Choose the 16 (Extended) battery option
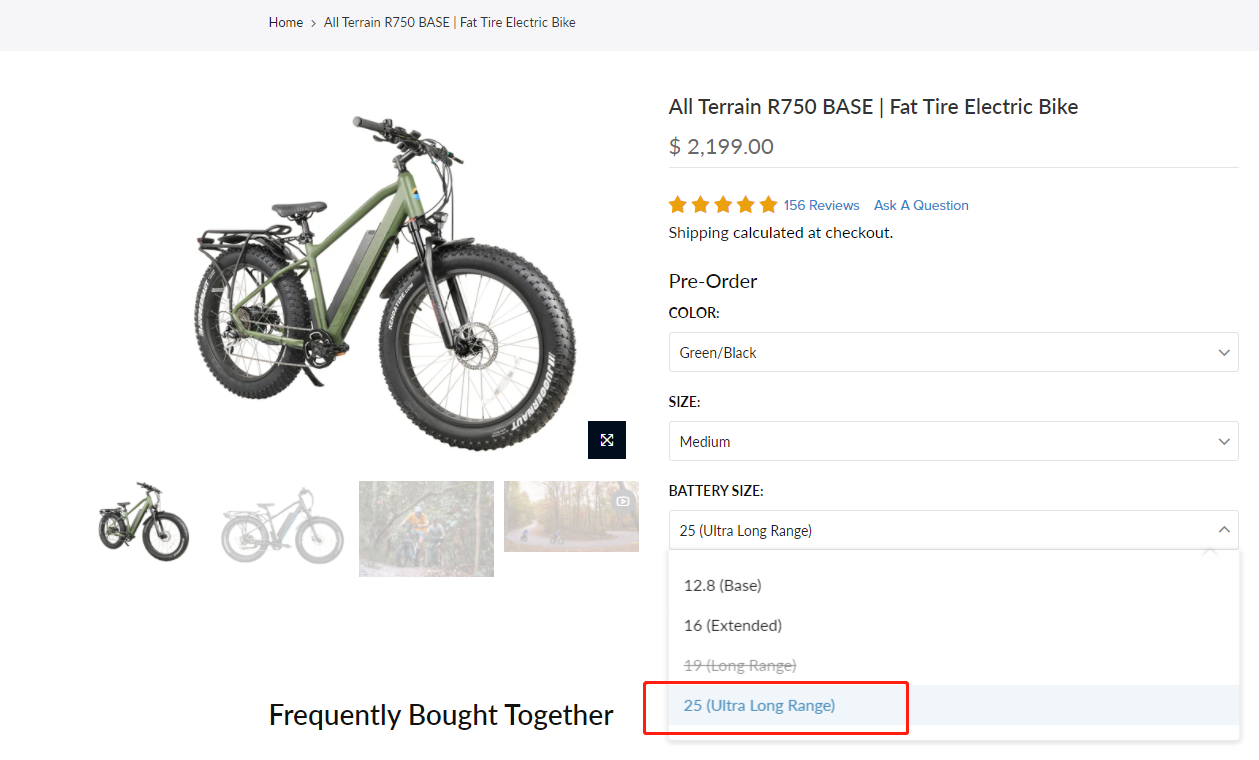The width and height of the screenshot is (1259, 760). point(733,625)
